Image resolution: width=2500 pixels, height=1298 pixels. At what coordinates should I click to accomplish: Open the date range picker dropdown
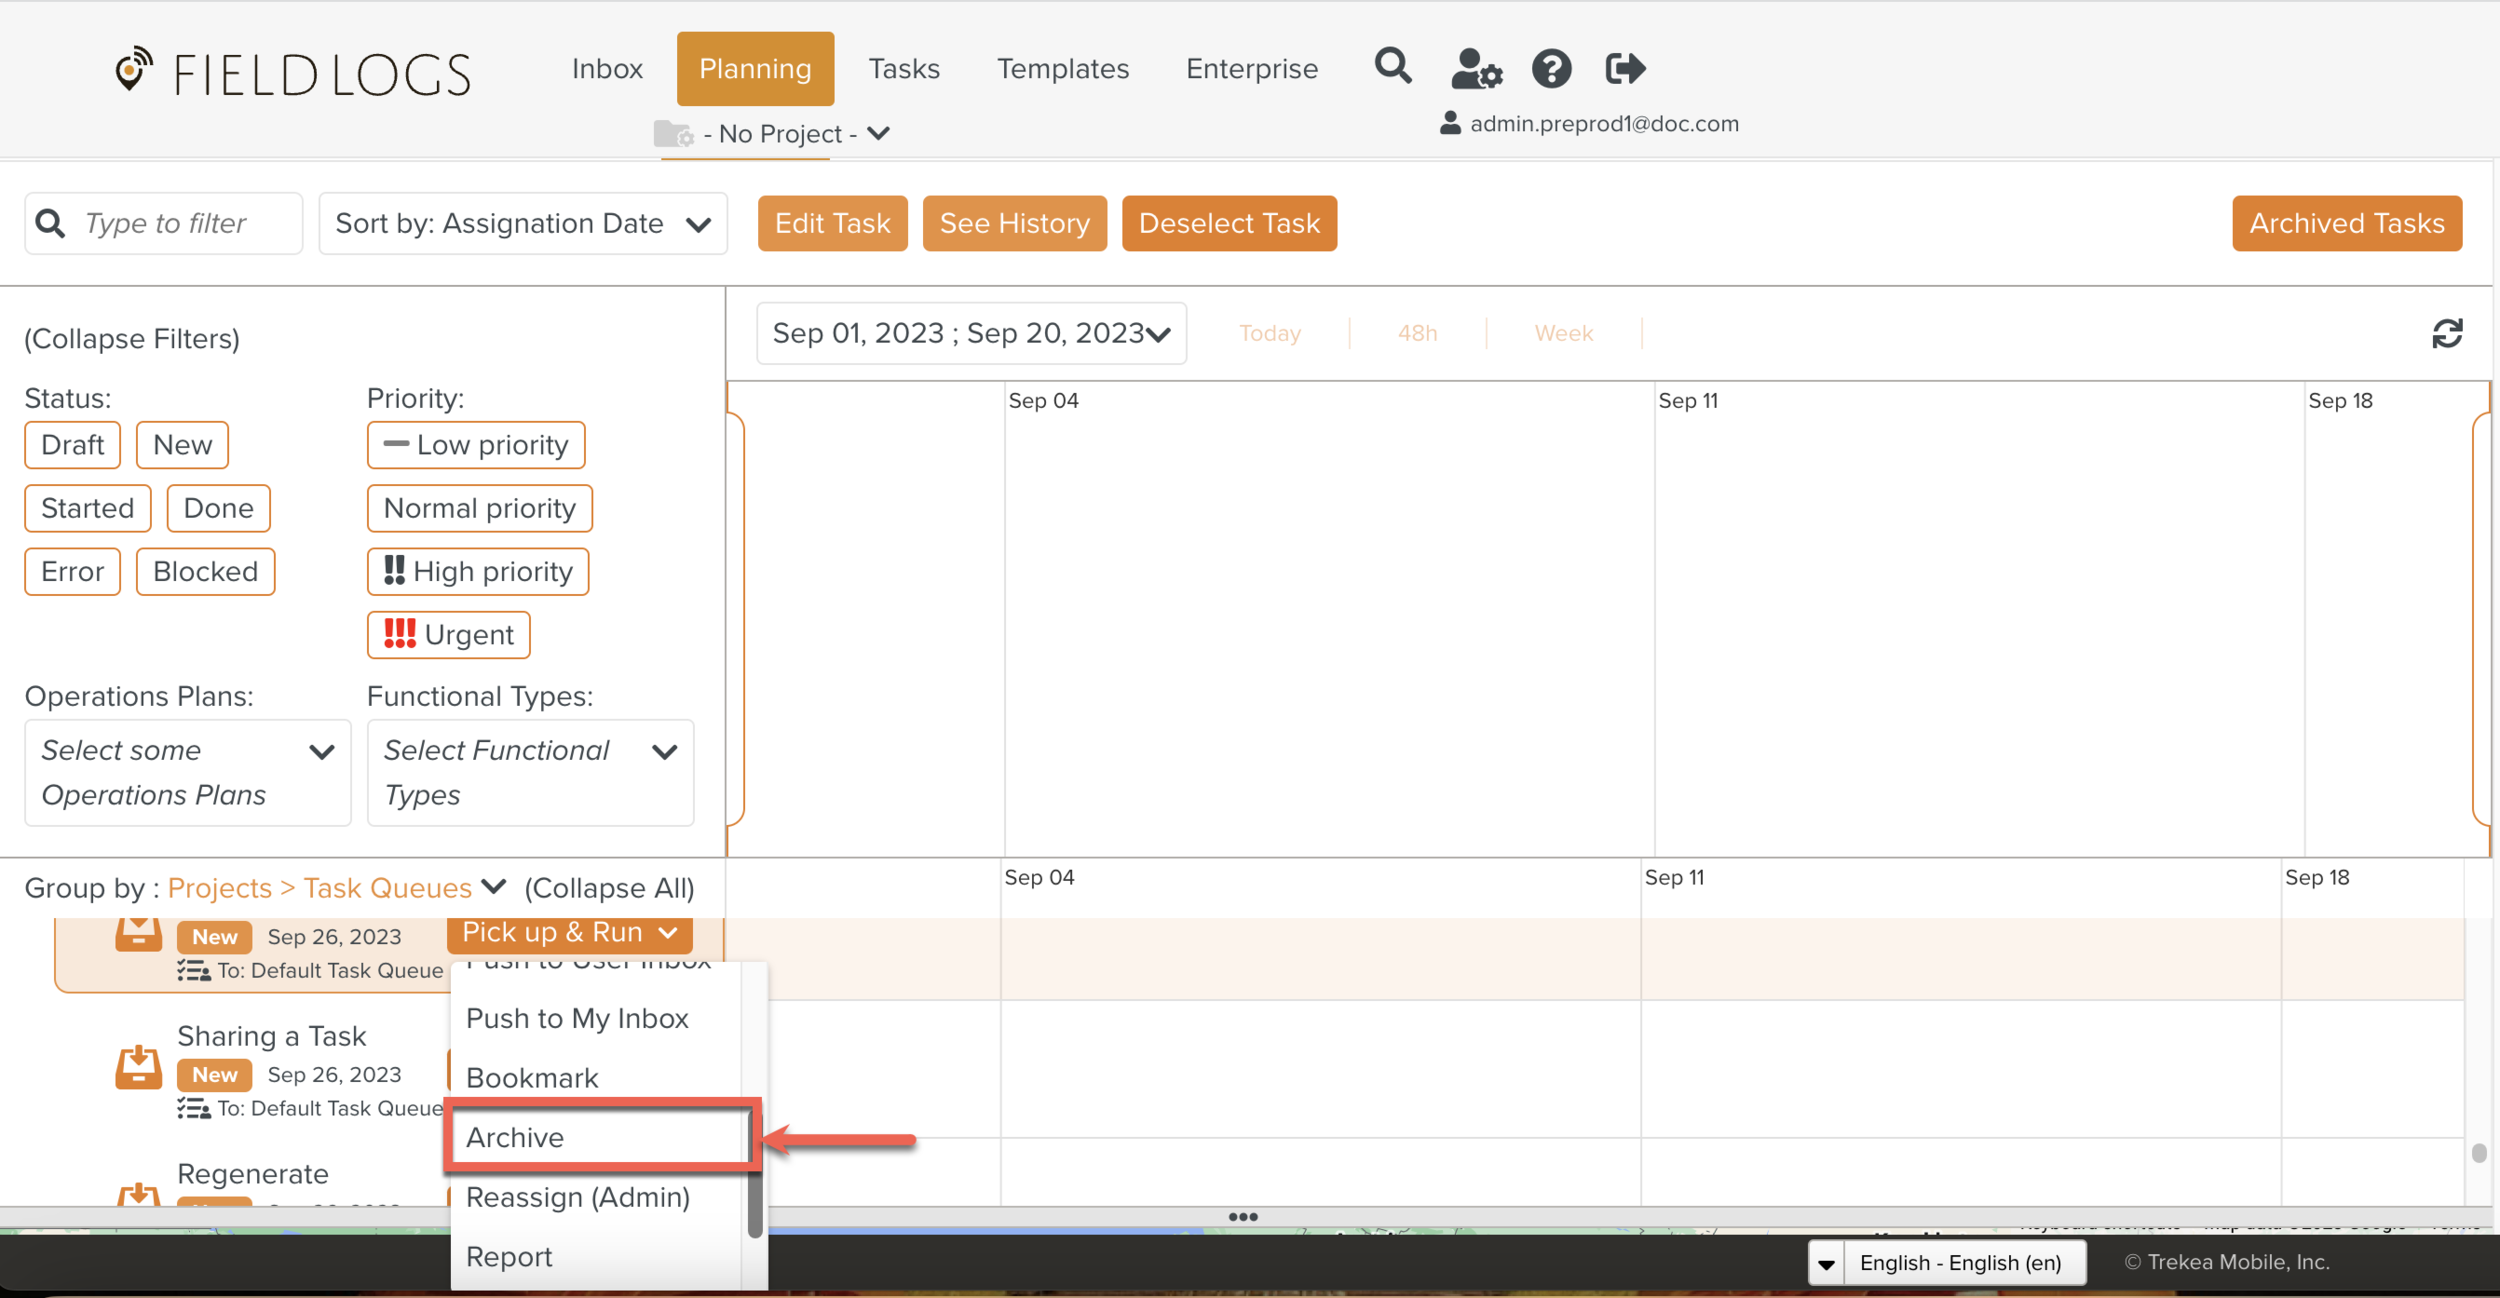point(970,333)
